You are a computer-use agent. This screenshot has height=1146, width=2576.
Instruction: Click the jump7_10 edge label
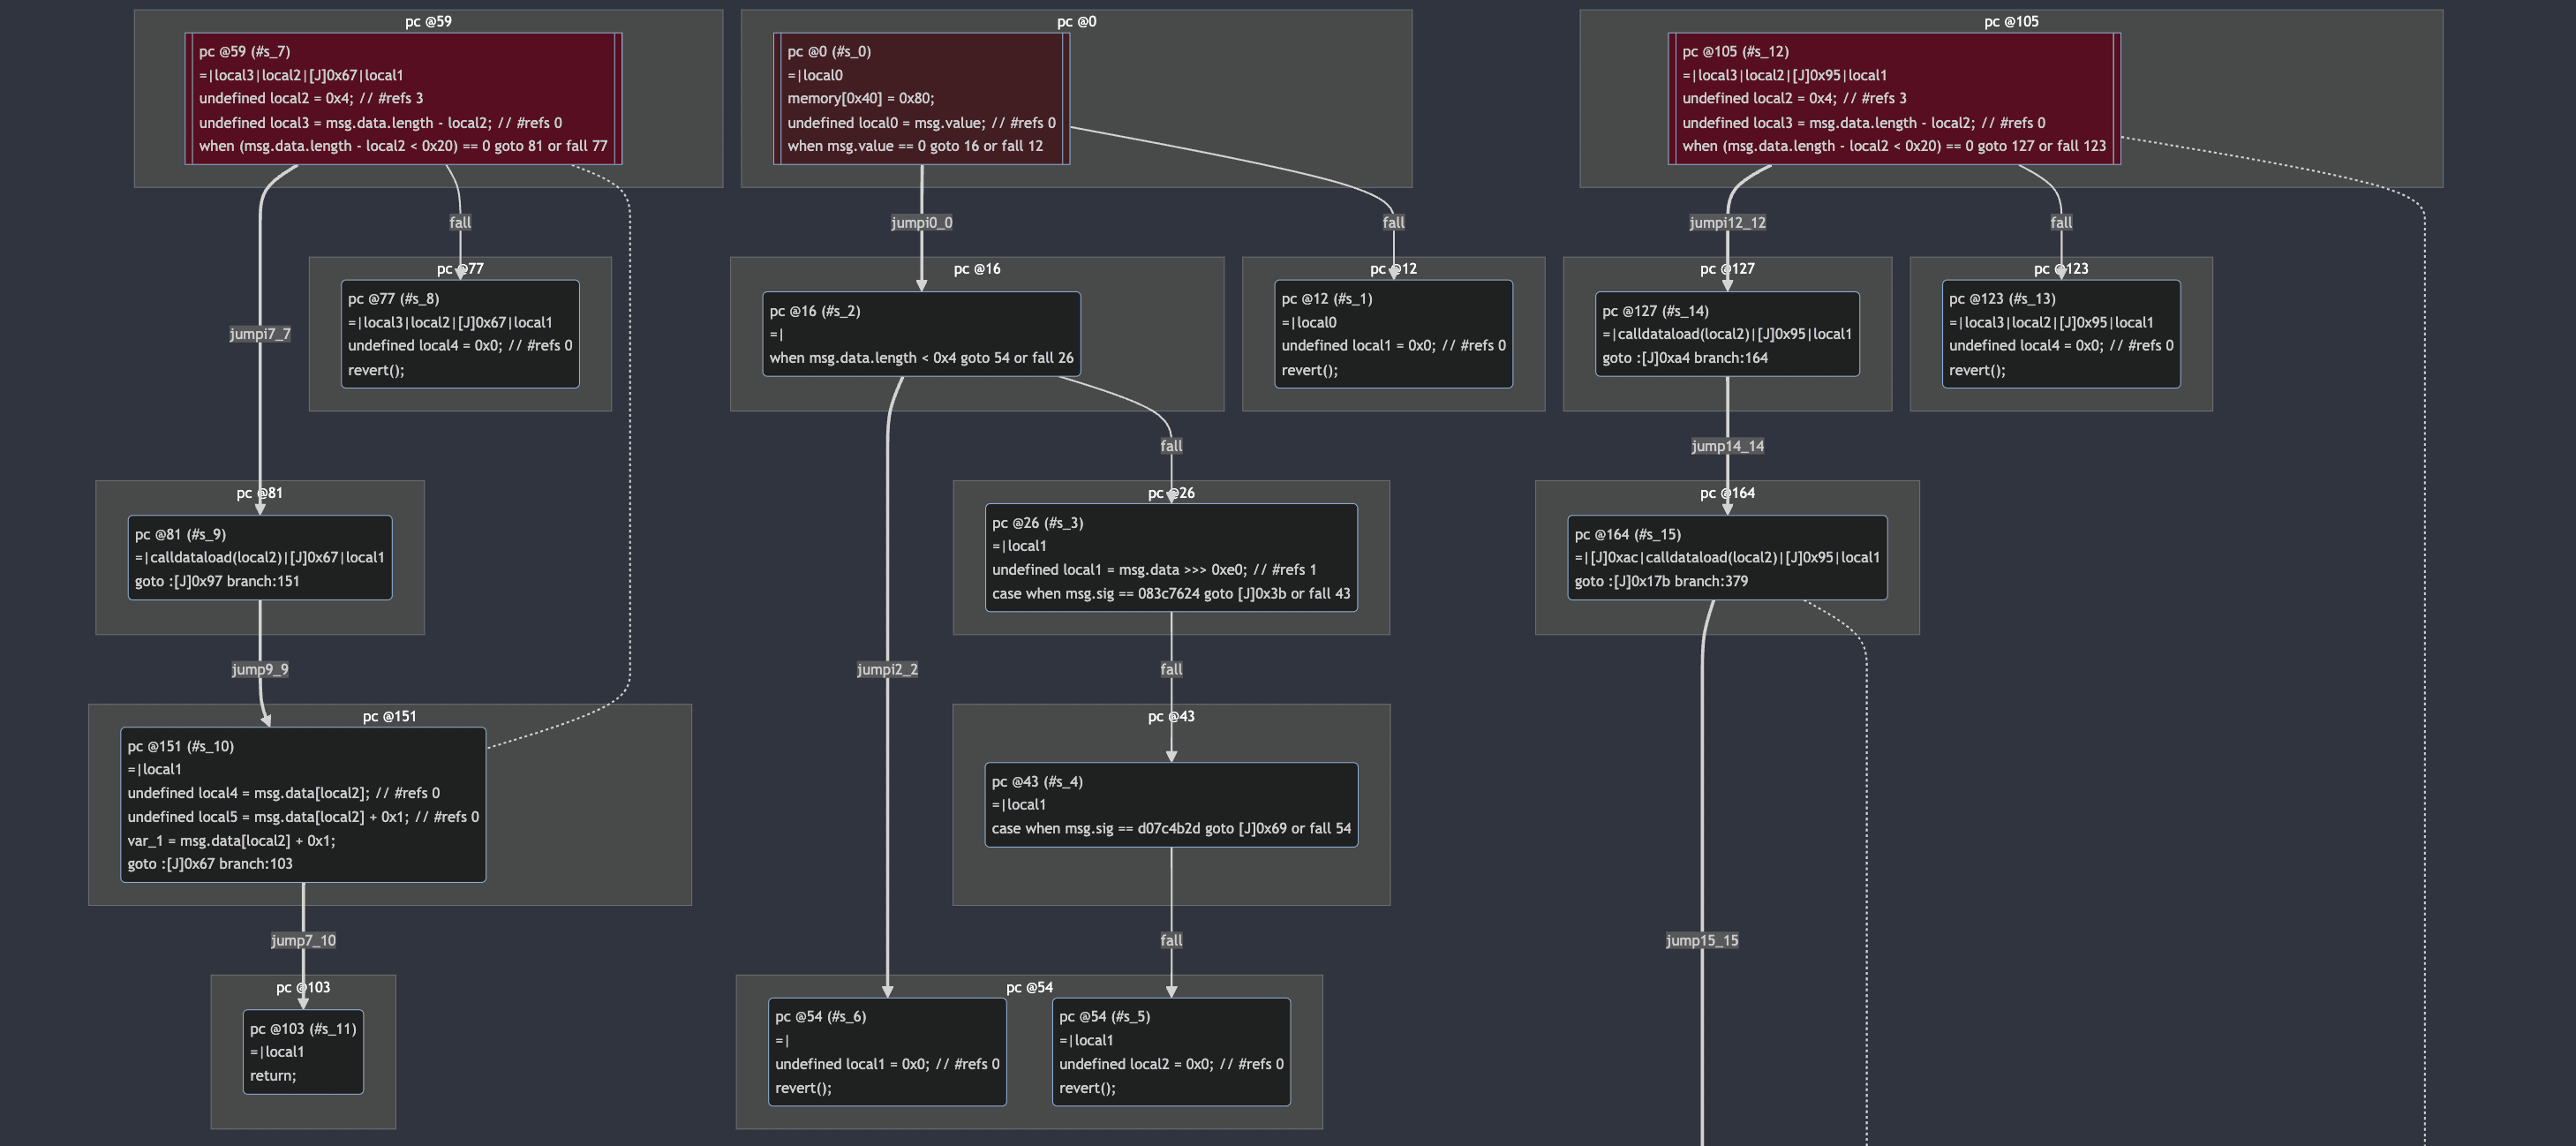click(x=303, y=940)
